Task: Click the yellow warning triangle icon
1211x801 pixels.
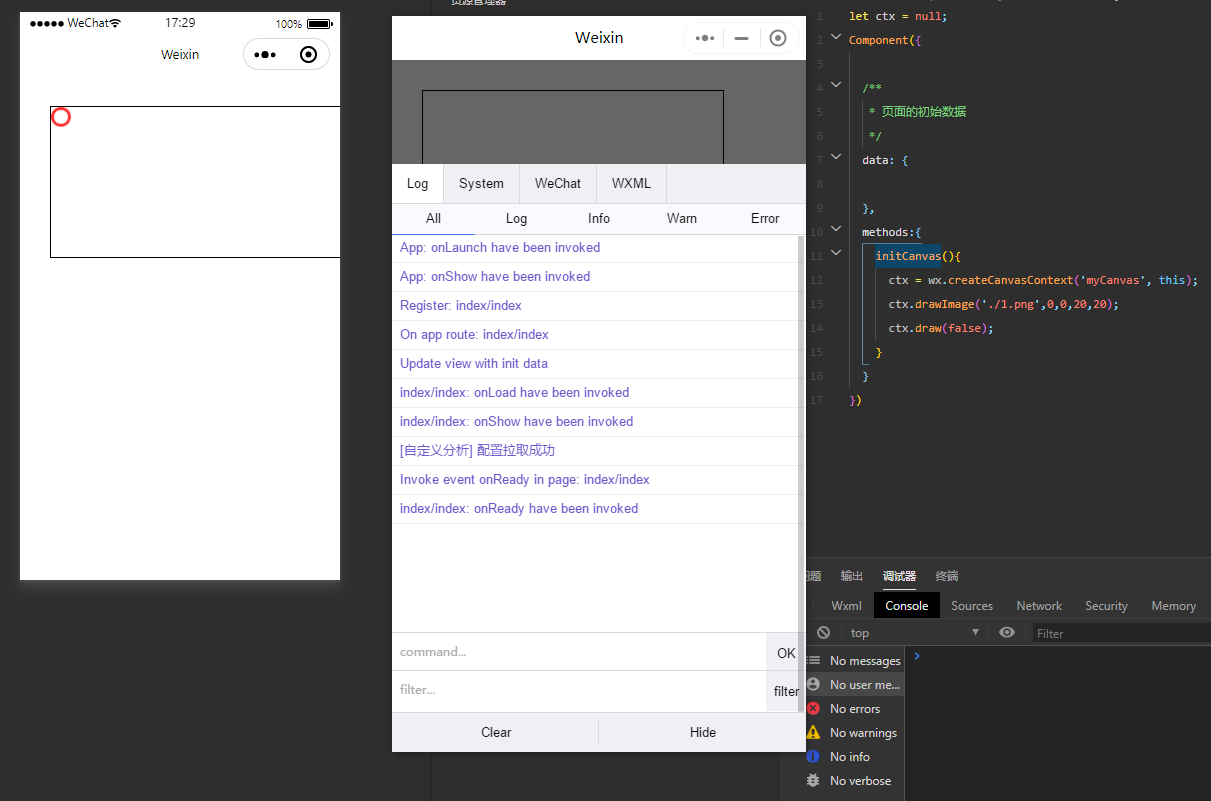Action: tap(813, 732)
